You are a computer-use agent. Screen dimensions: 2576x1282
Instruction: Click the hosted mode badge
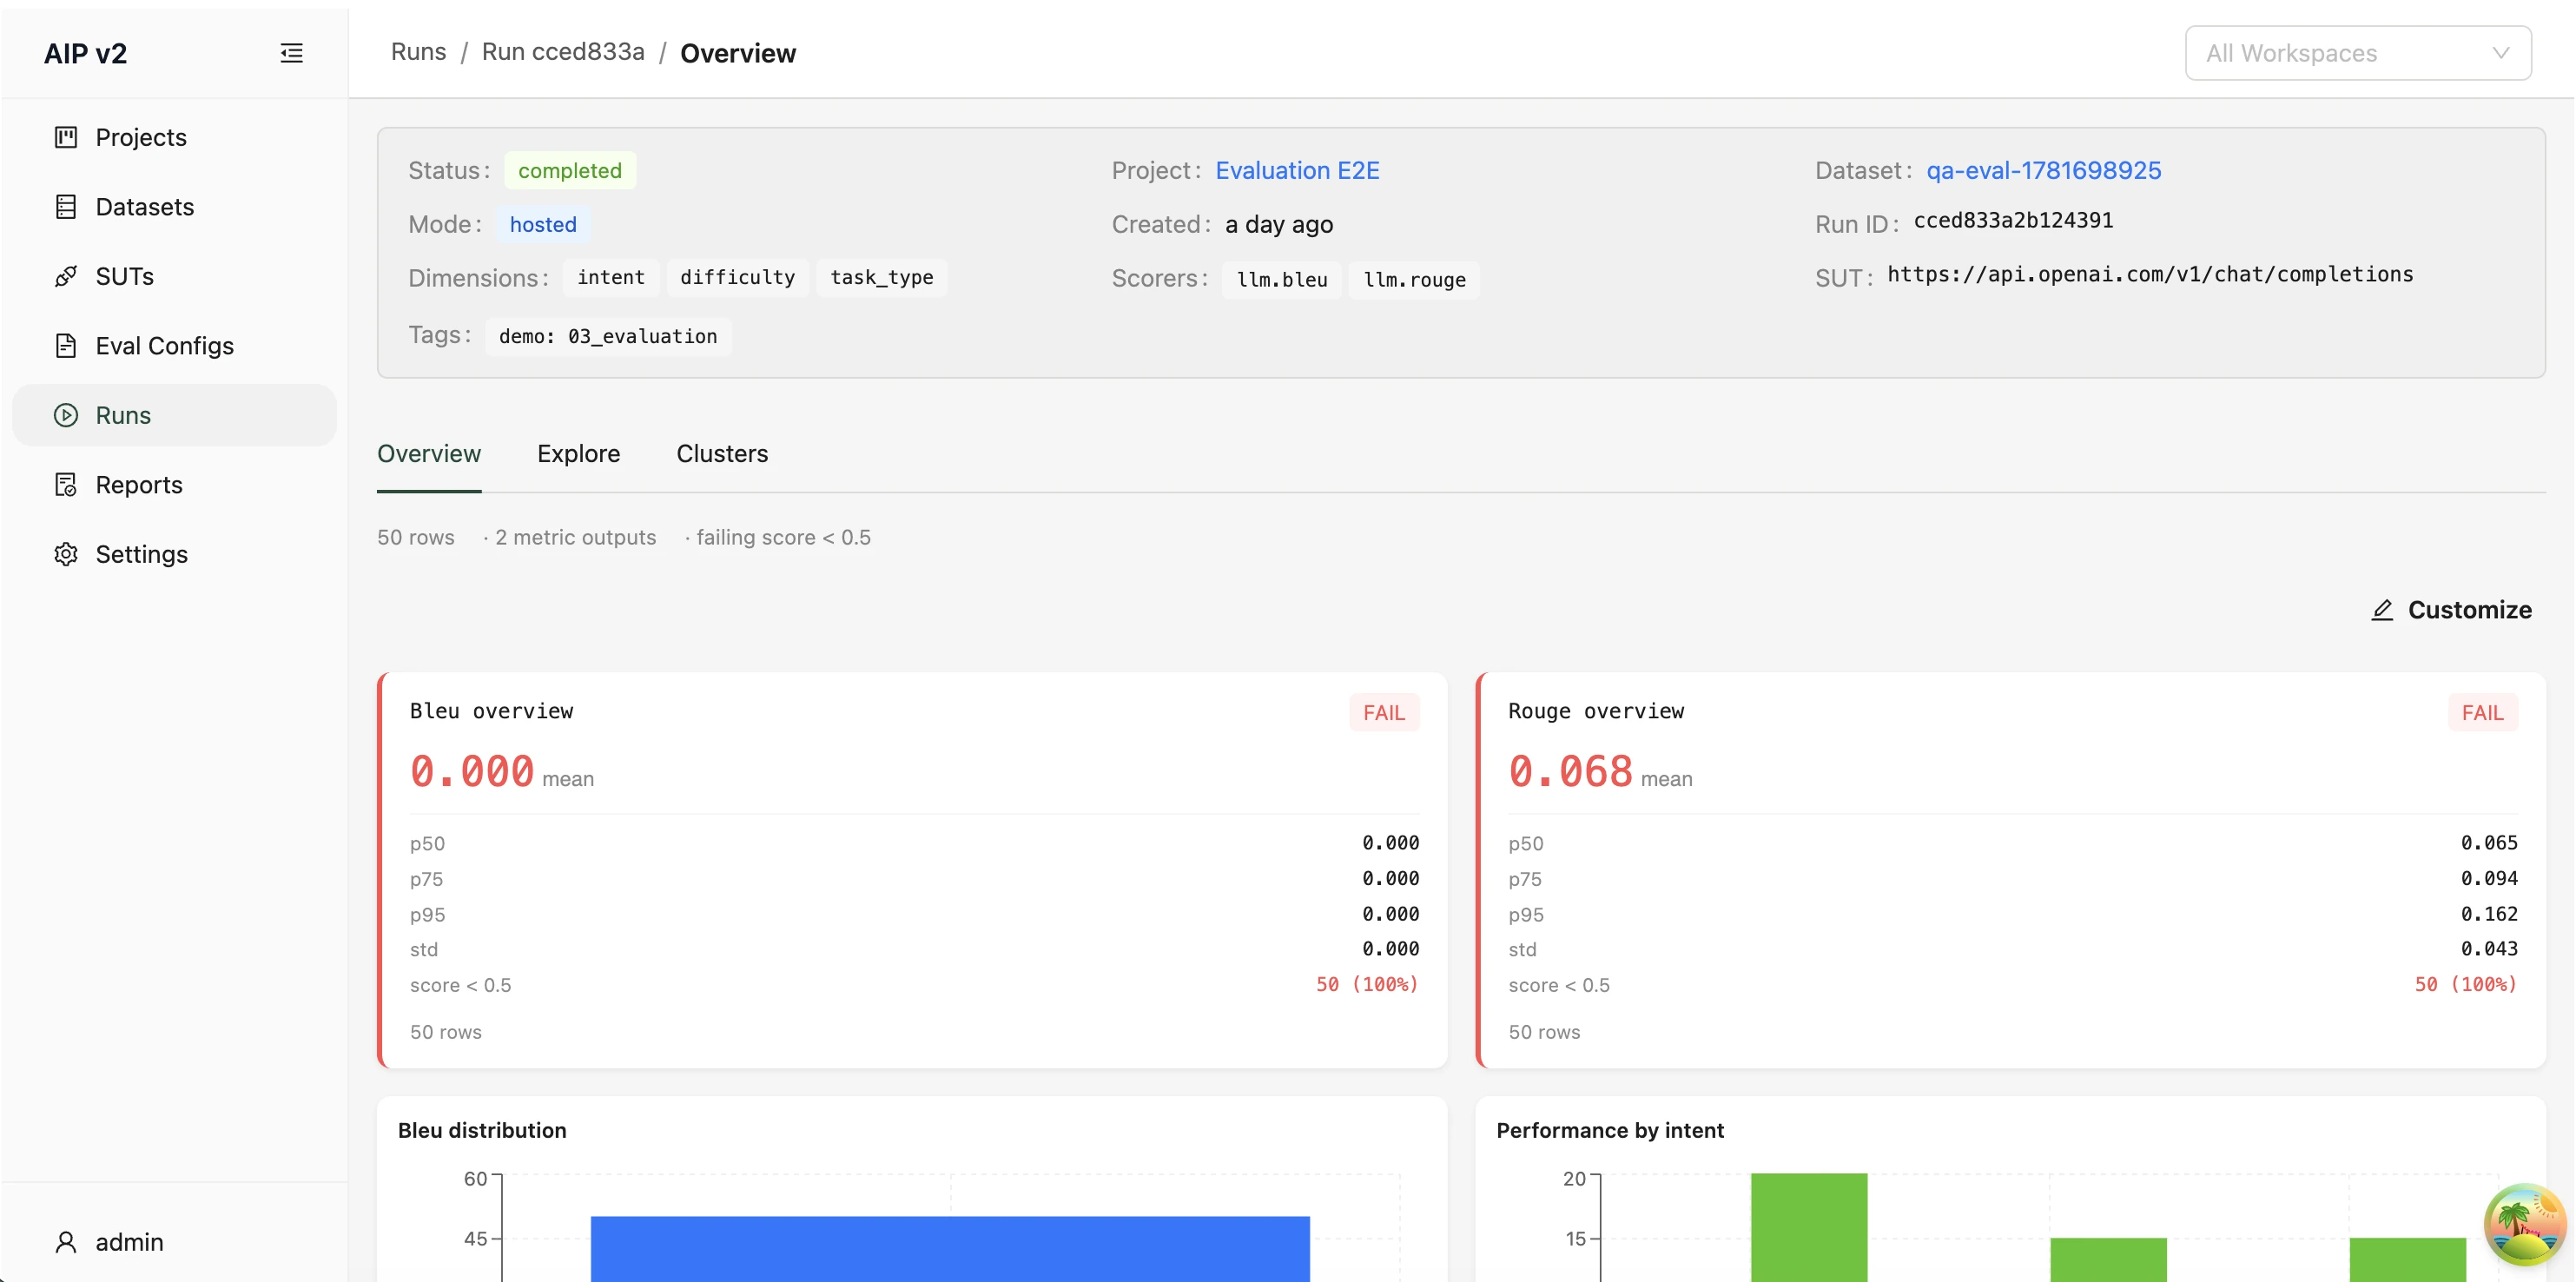[543, 225]
